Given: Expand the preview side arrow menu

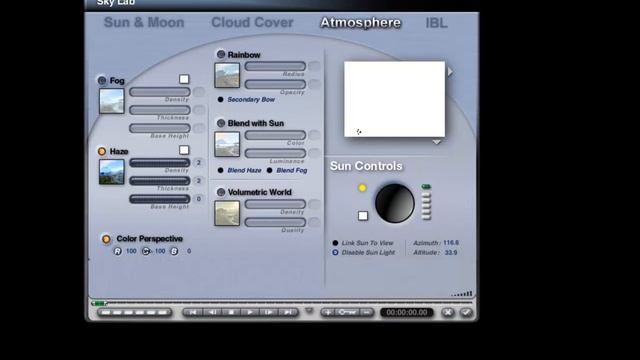Looking at the screenshot, I should click(x=450, y=72).
